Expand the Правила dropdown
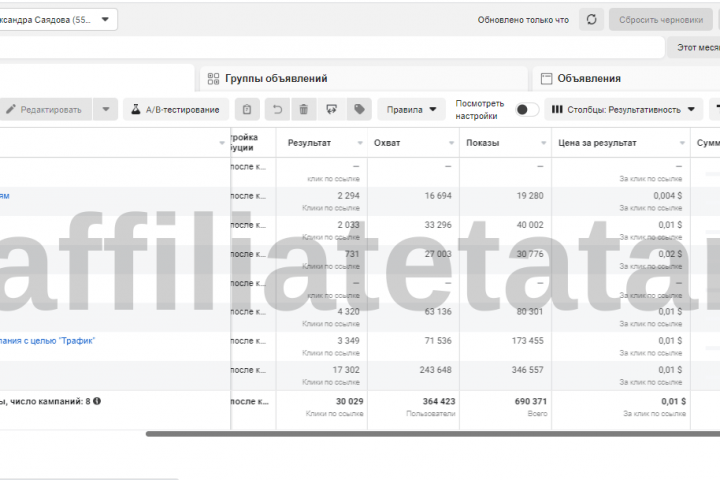 pyautogui.click(x=411, y=109)
